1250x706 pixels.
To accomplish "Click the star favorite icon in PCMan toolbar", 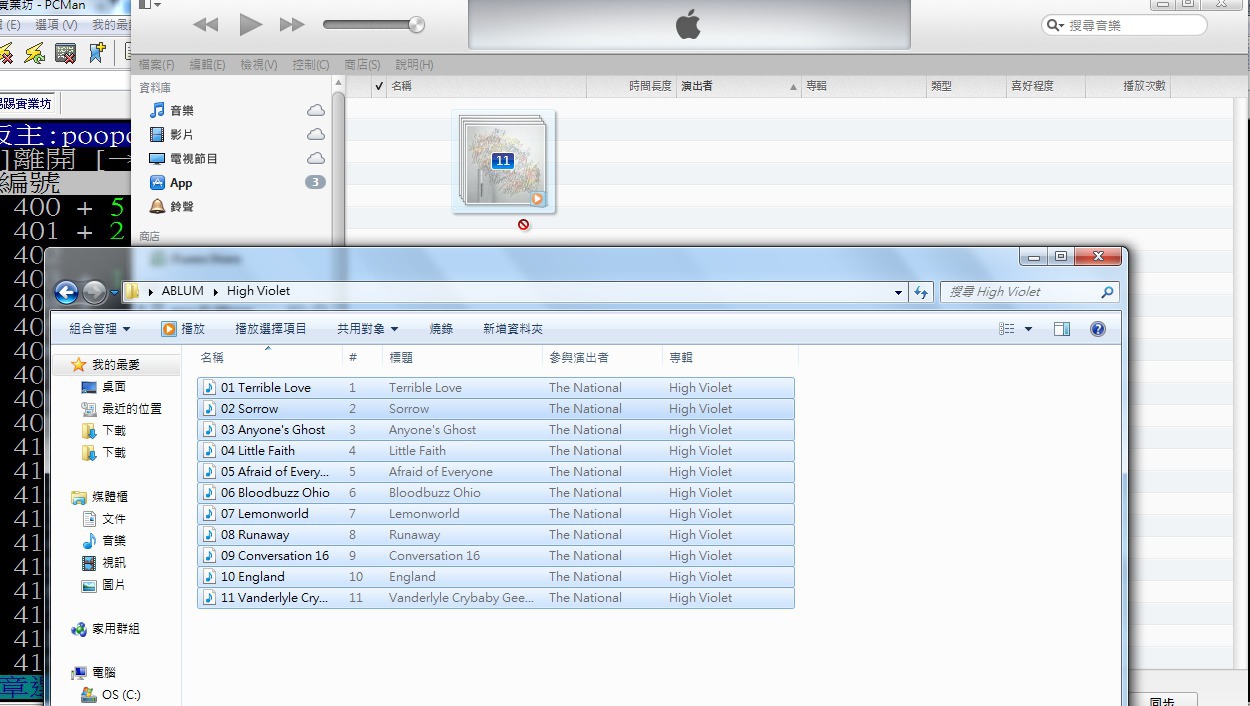I will tap(97, 52).
